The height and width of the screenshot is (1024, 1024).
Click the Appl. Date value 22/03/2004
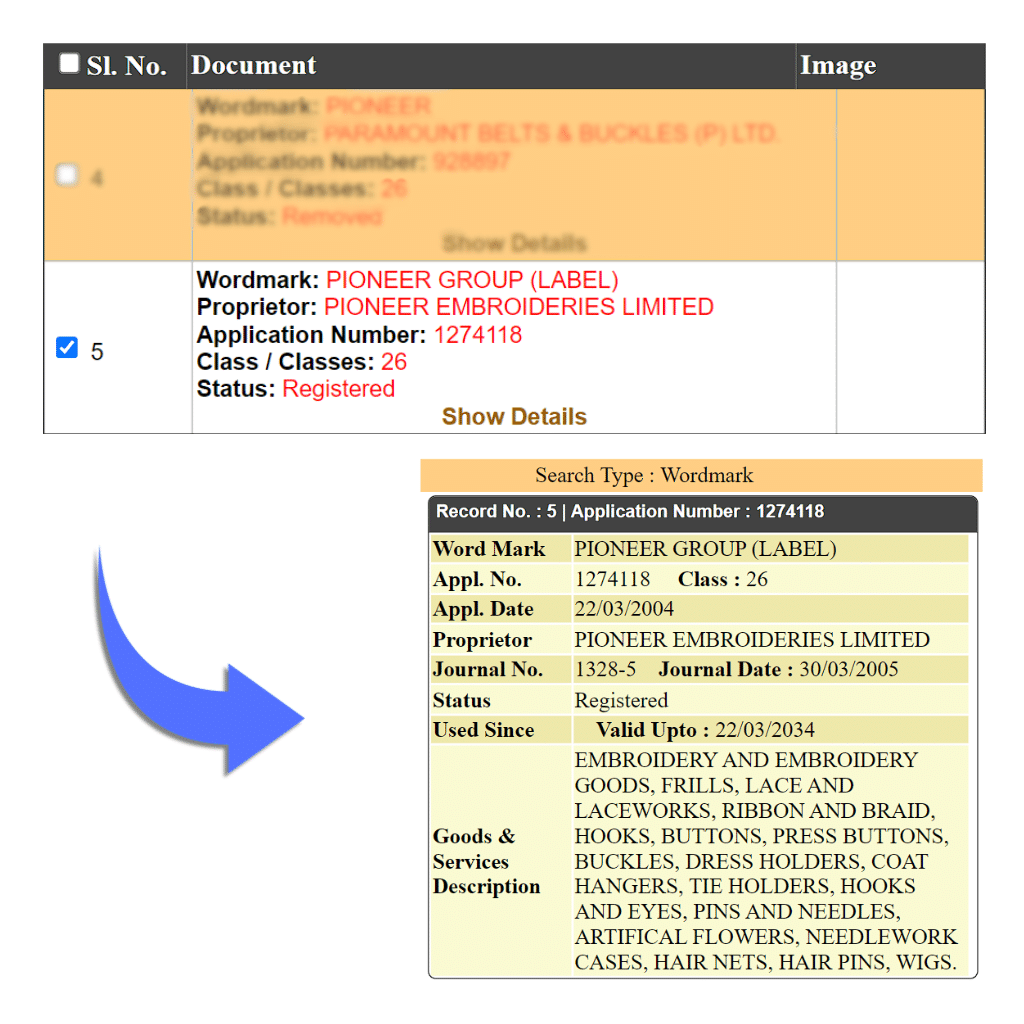tap(624, 609)
